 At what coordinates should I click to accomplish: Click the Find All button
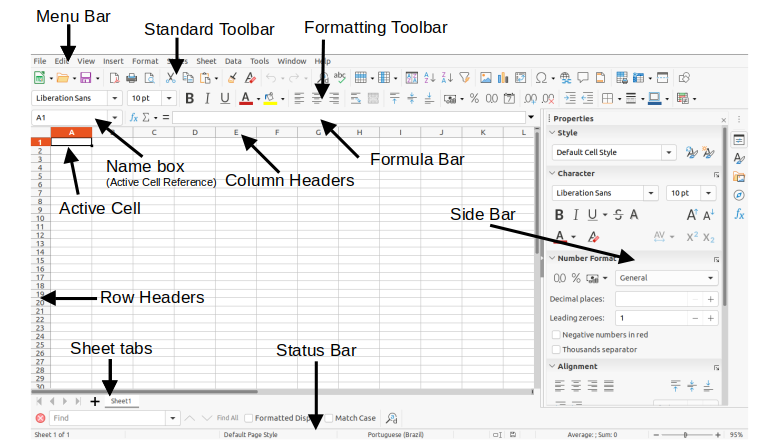[228, 418]
